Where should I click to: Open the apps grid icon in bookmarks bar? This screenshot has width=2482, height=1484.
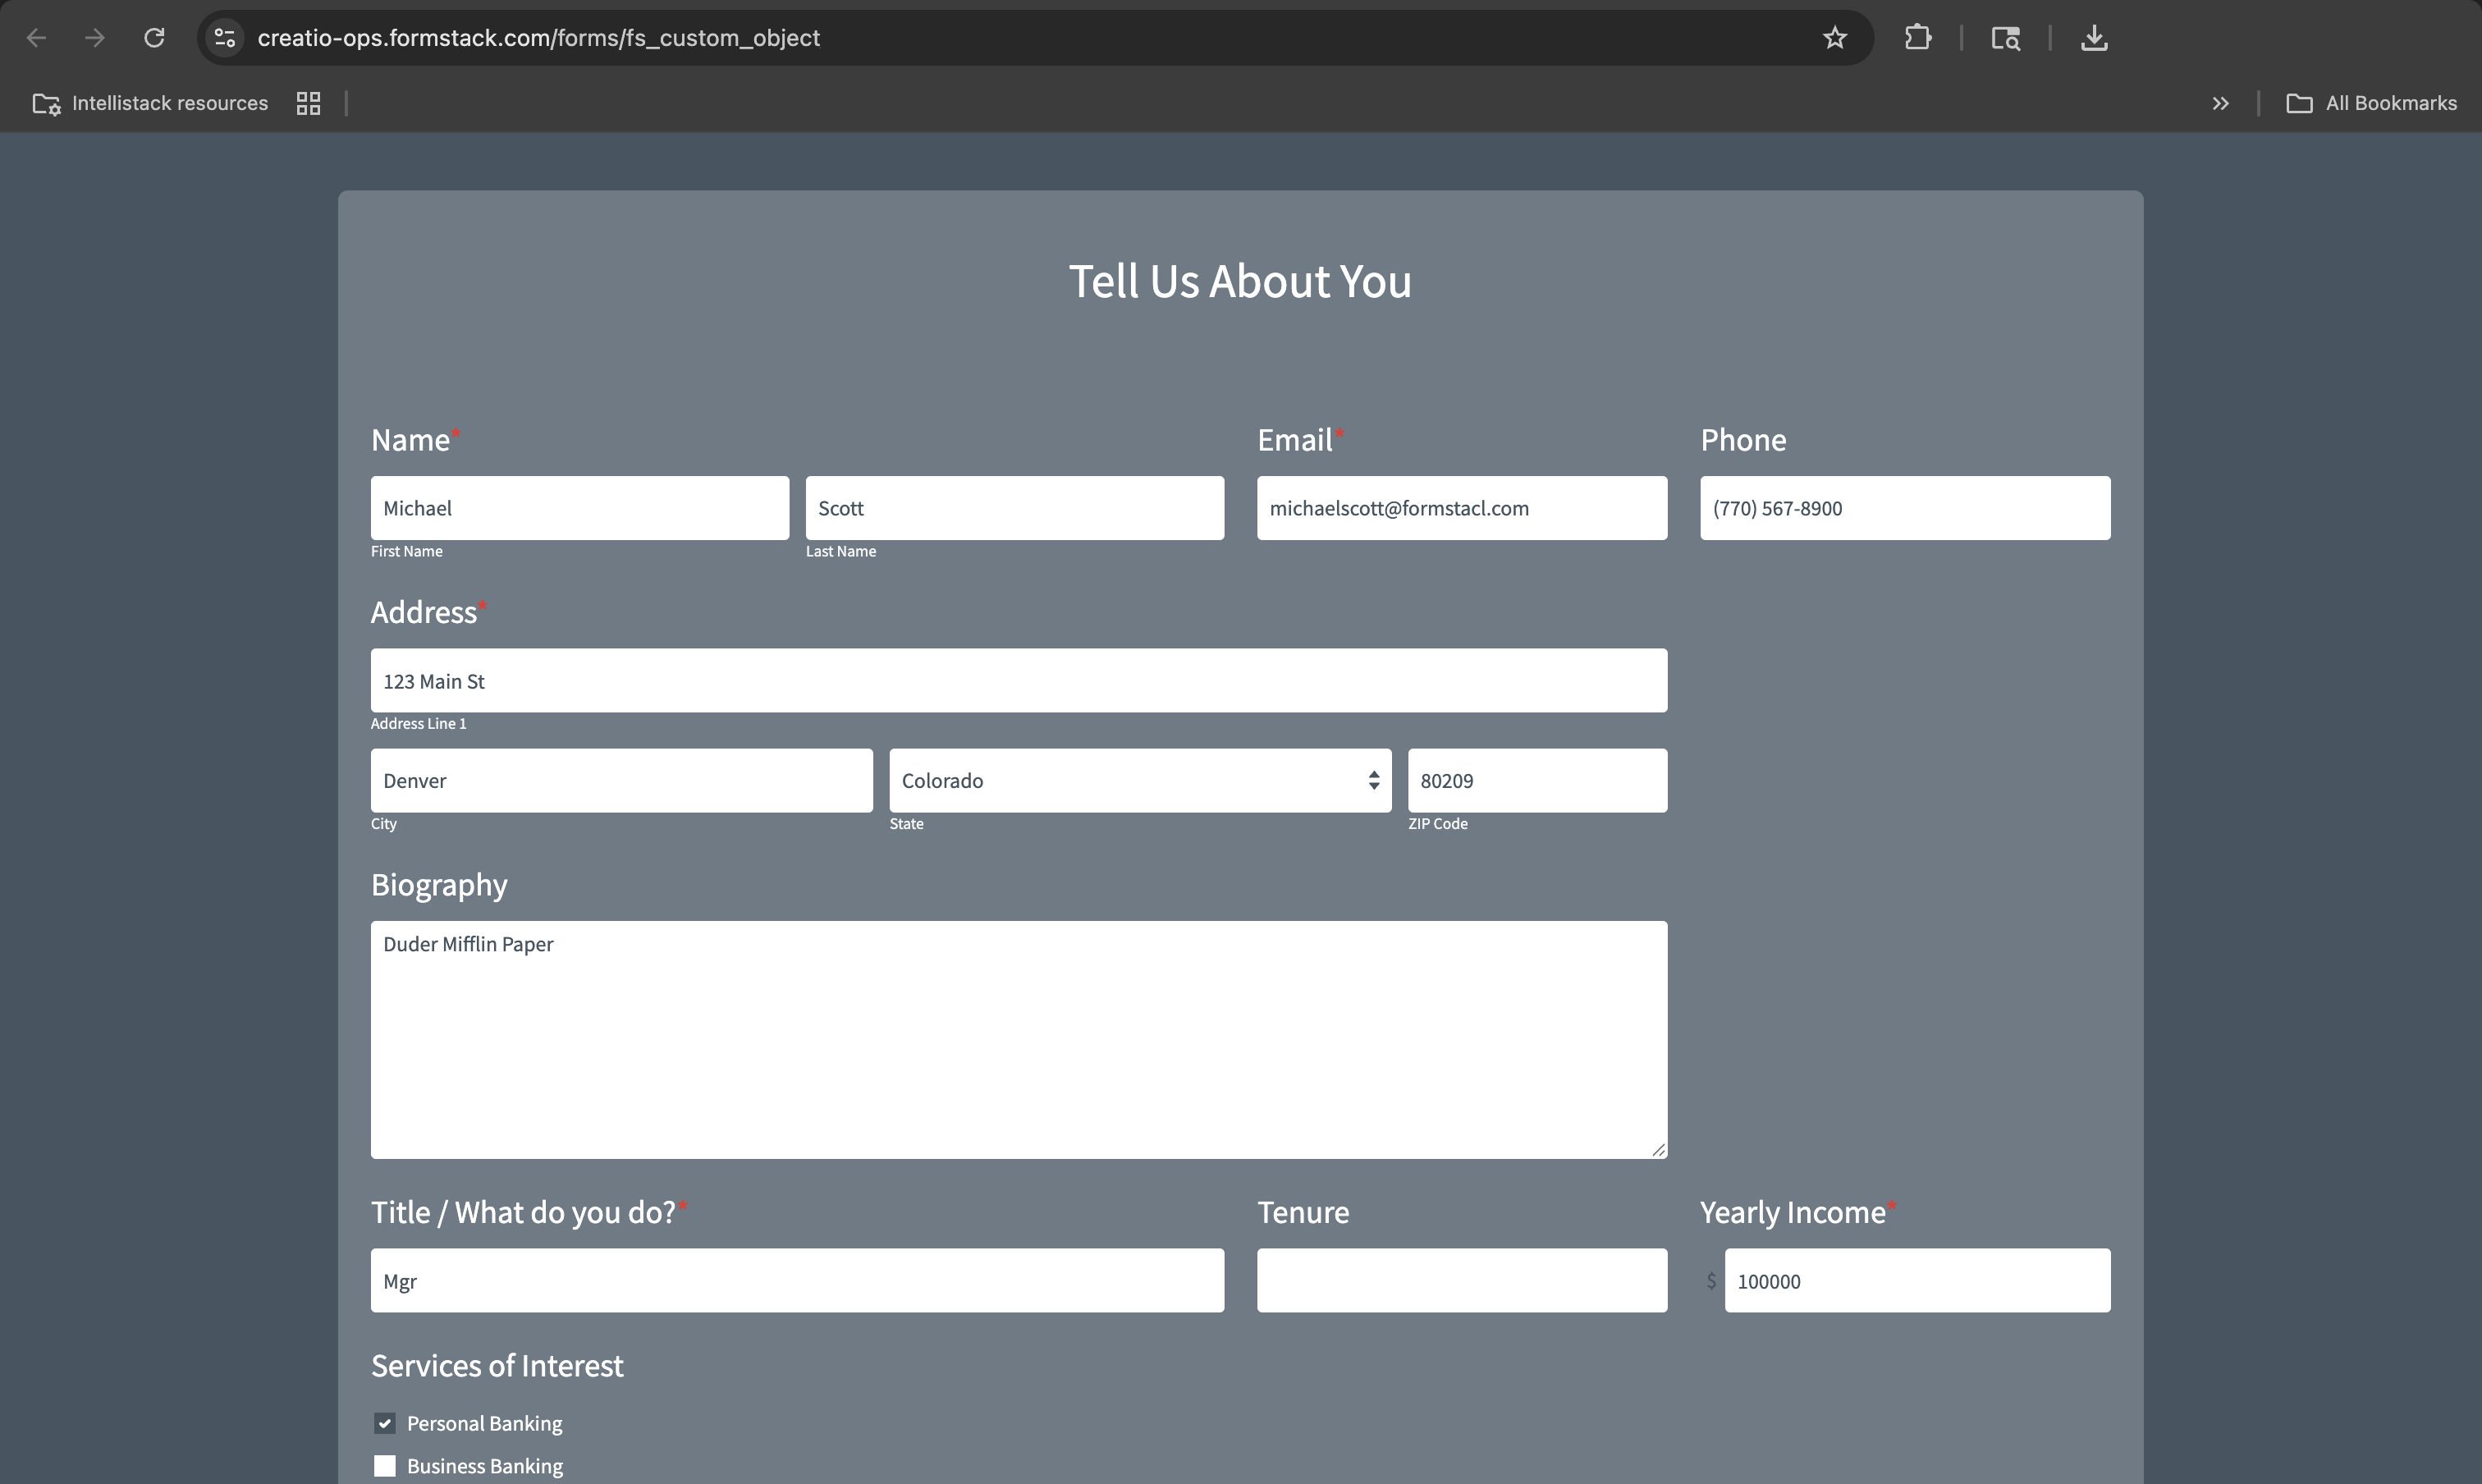(x=308, y=103)
